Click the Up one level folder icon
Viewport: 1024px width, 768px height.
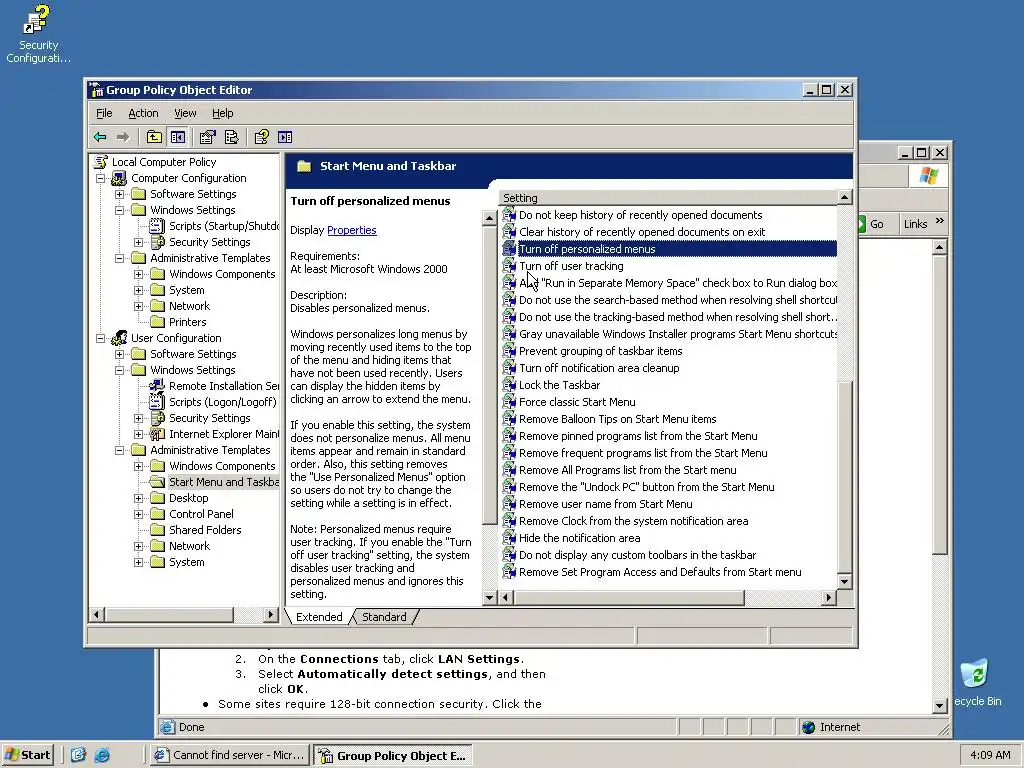coord(154,137)
